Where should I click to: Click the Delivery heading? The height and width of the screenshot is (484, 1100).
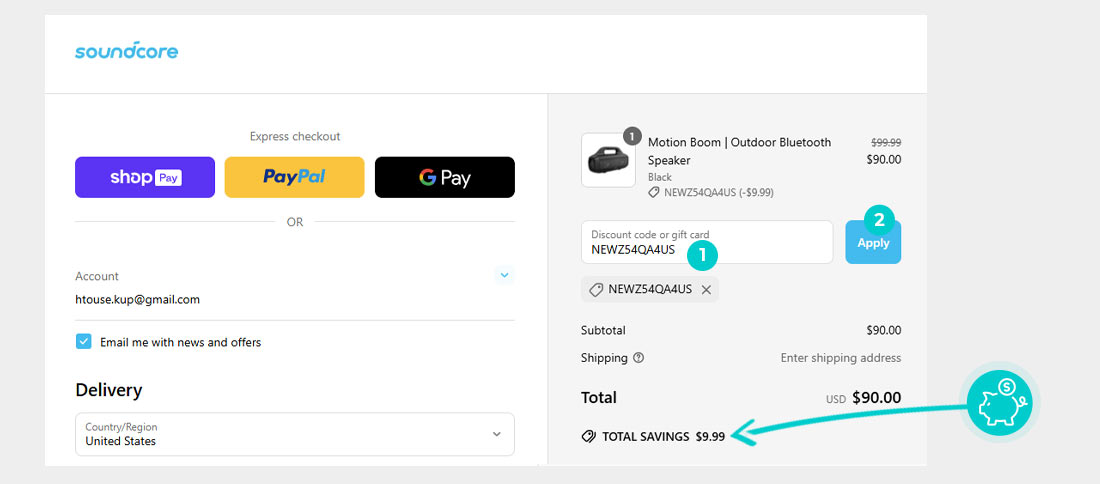109,390
